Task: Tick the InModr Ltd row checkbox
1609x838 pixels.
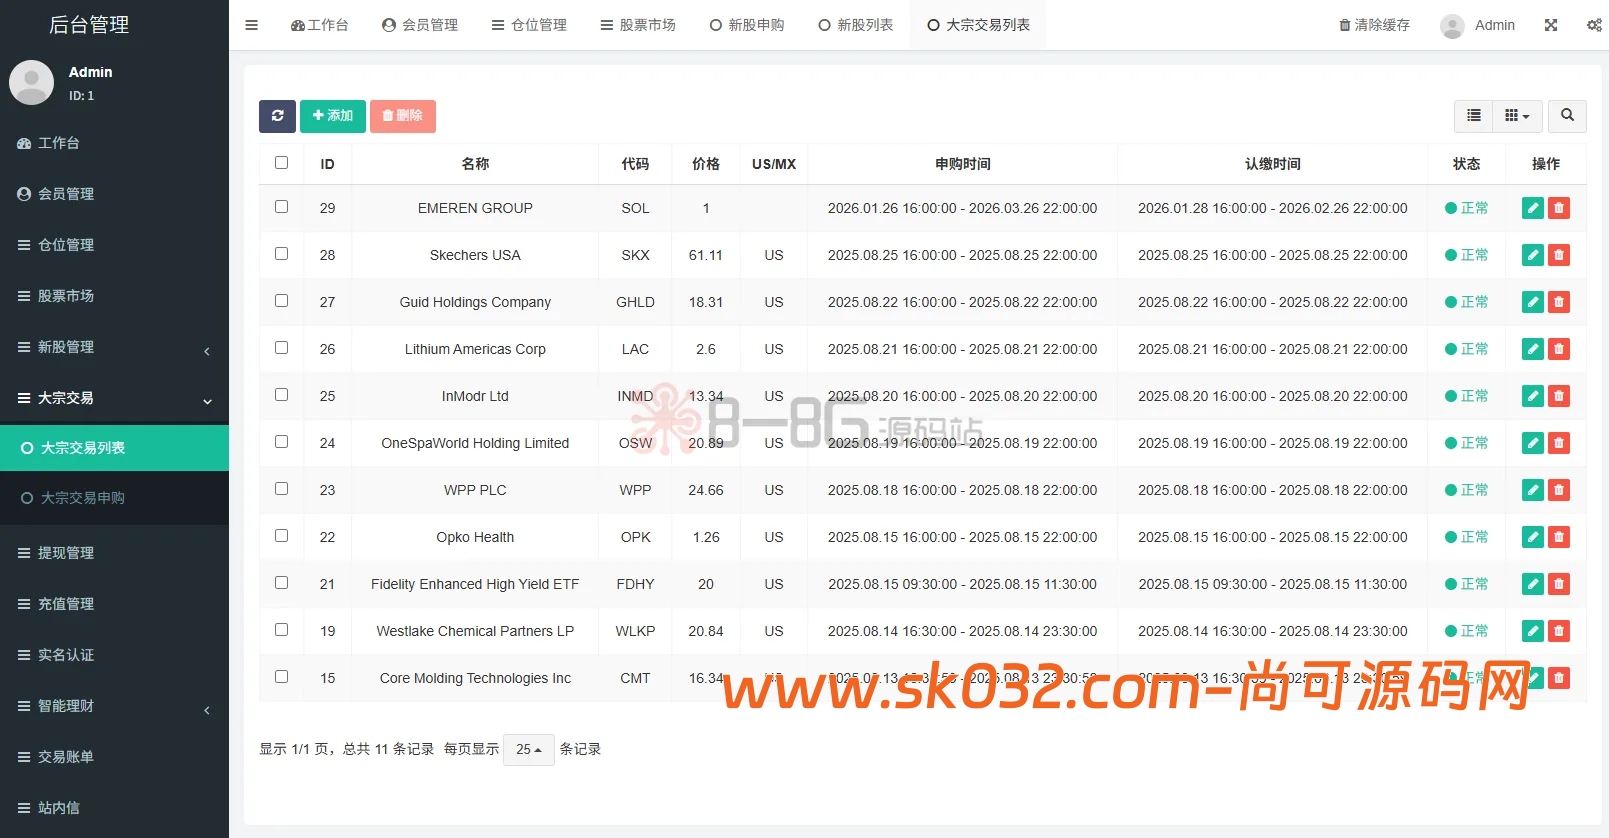Action: coord(282,395)
